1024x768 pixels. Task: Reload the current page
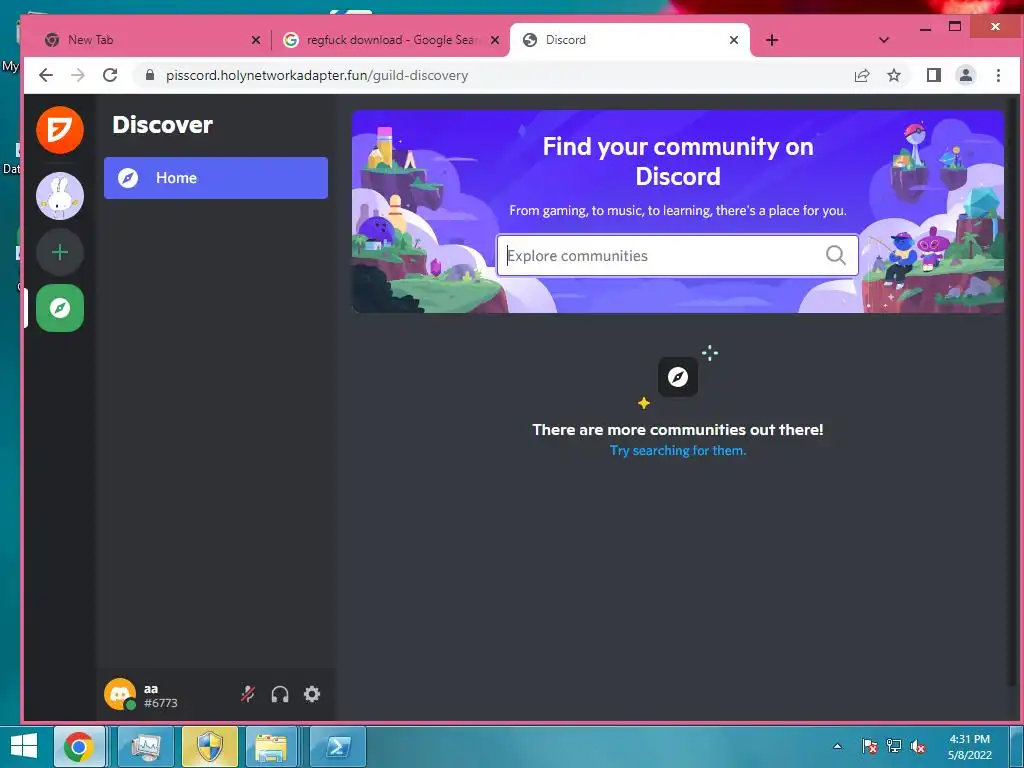pos(110,75)
